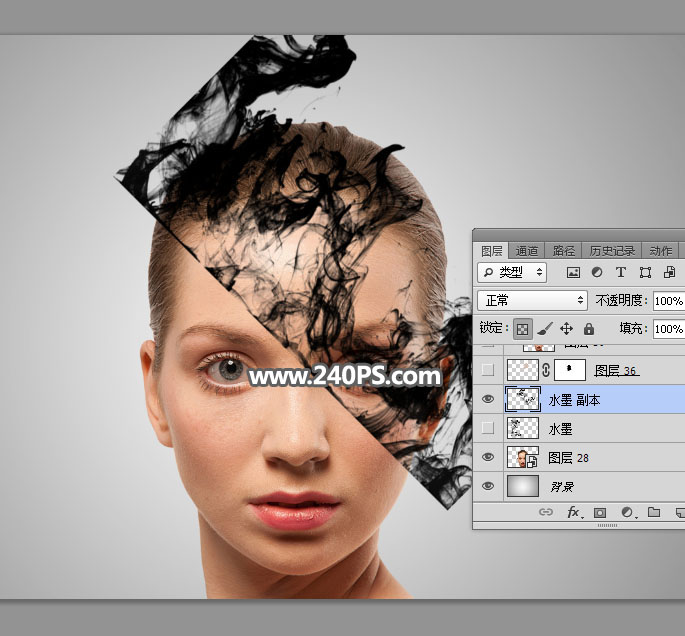Switch to the 历史记录 tab
Screen dimensions: 685x636
coord(612,251)
